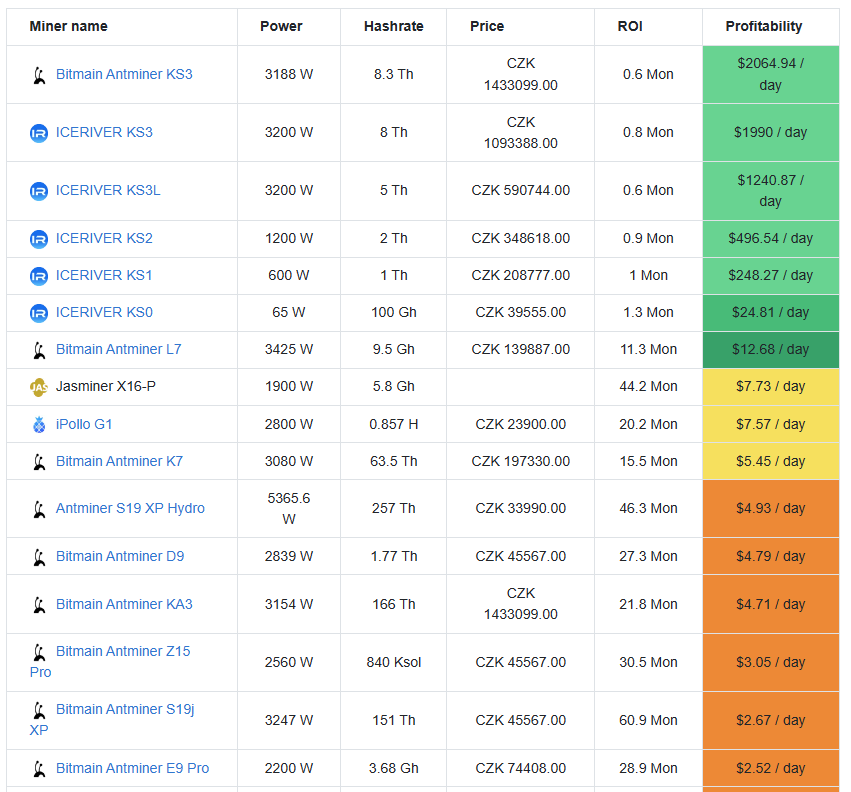Click the Bitmain icon beside Antminer L7
This screenshot has height=792, width=851.
[39, 350]
